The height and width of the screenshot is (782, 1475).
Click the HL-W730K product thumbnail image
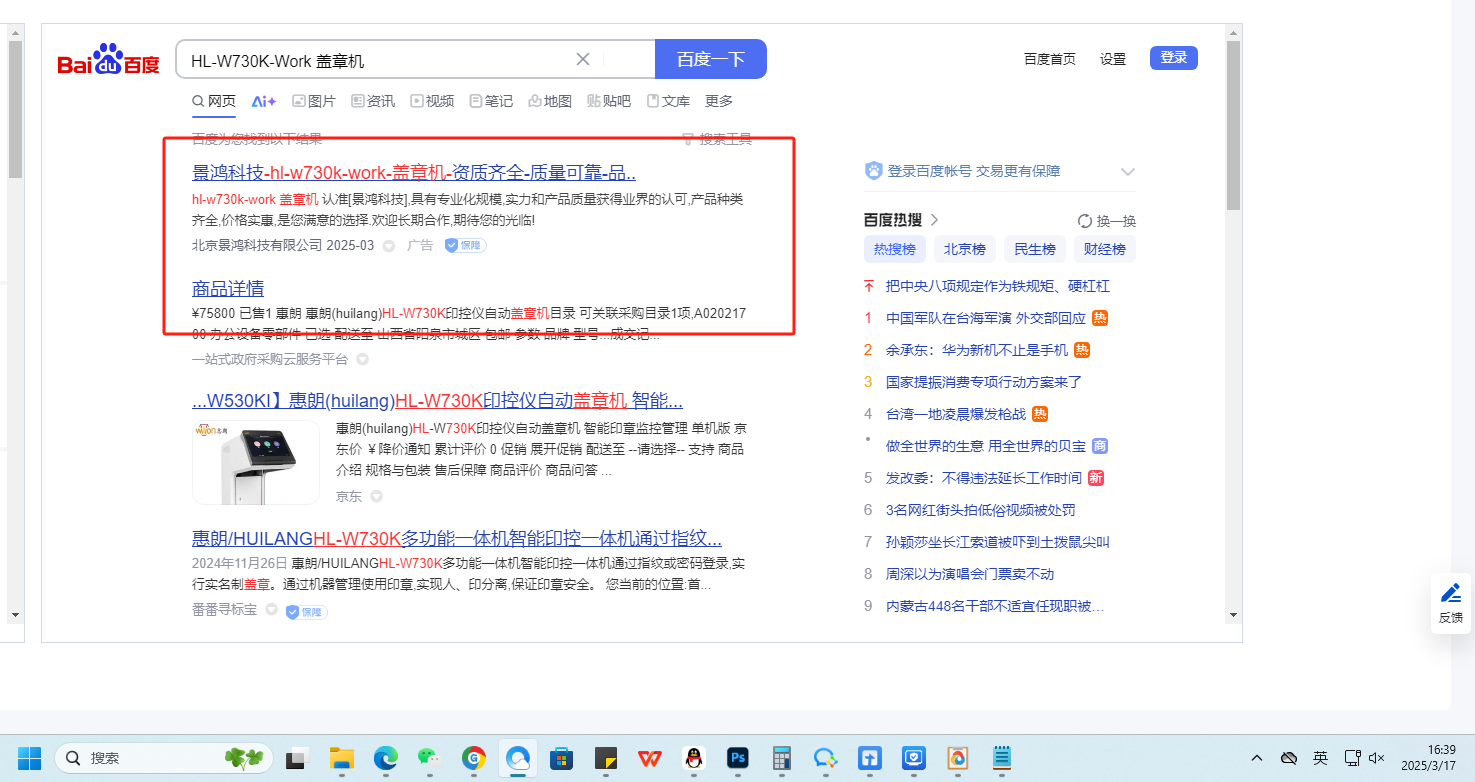(256, 462)
